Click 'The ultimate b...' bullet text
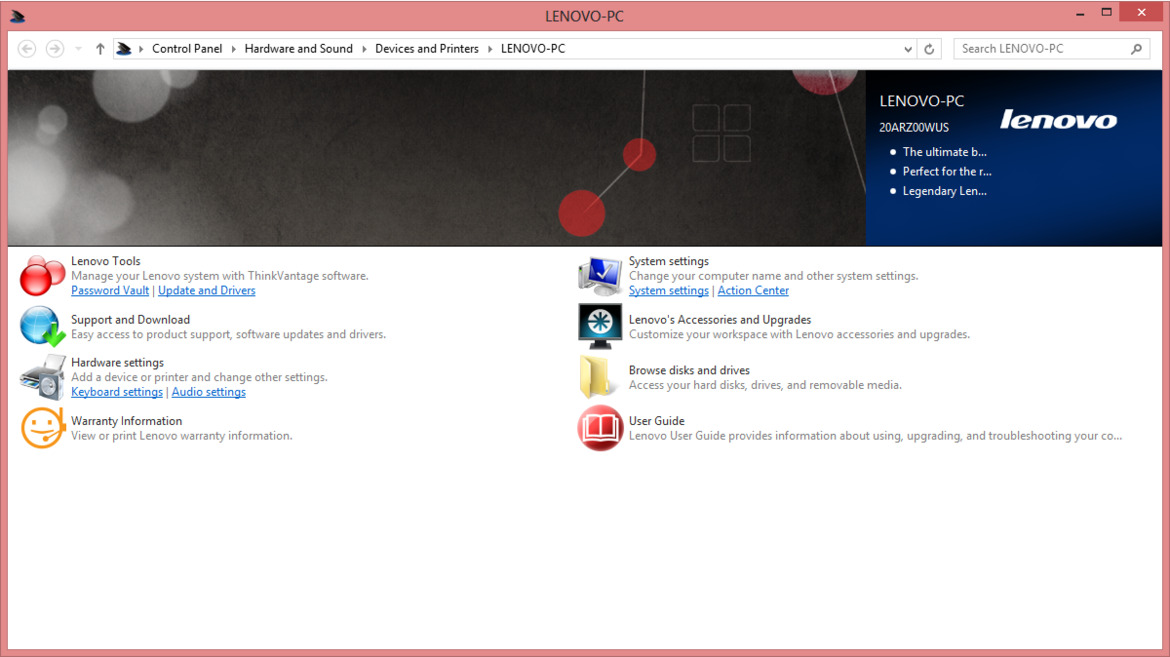Screen dimensions: 1170x657 [945, 152]
